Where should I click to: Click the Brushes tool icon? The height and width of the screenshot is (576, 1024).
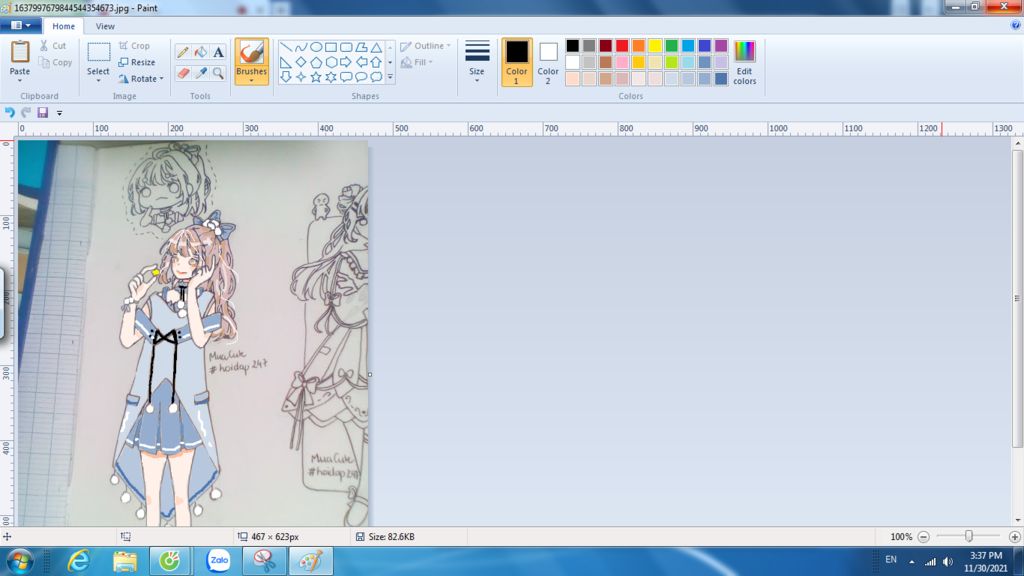click(251, 54)
